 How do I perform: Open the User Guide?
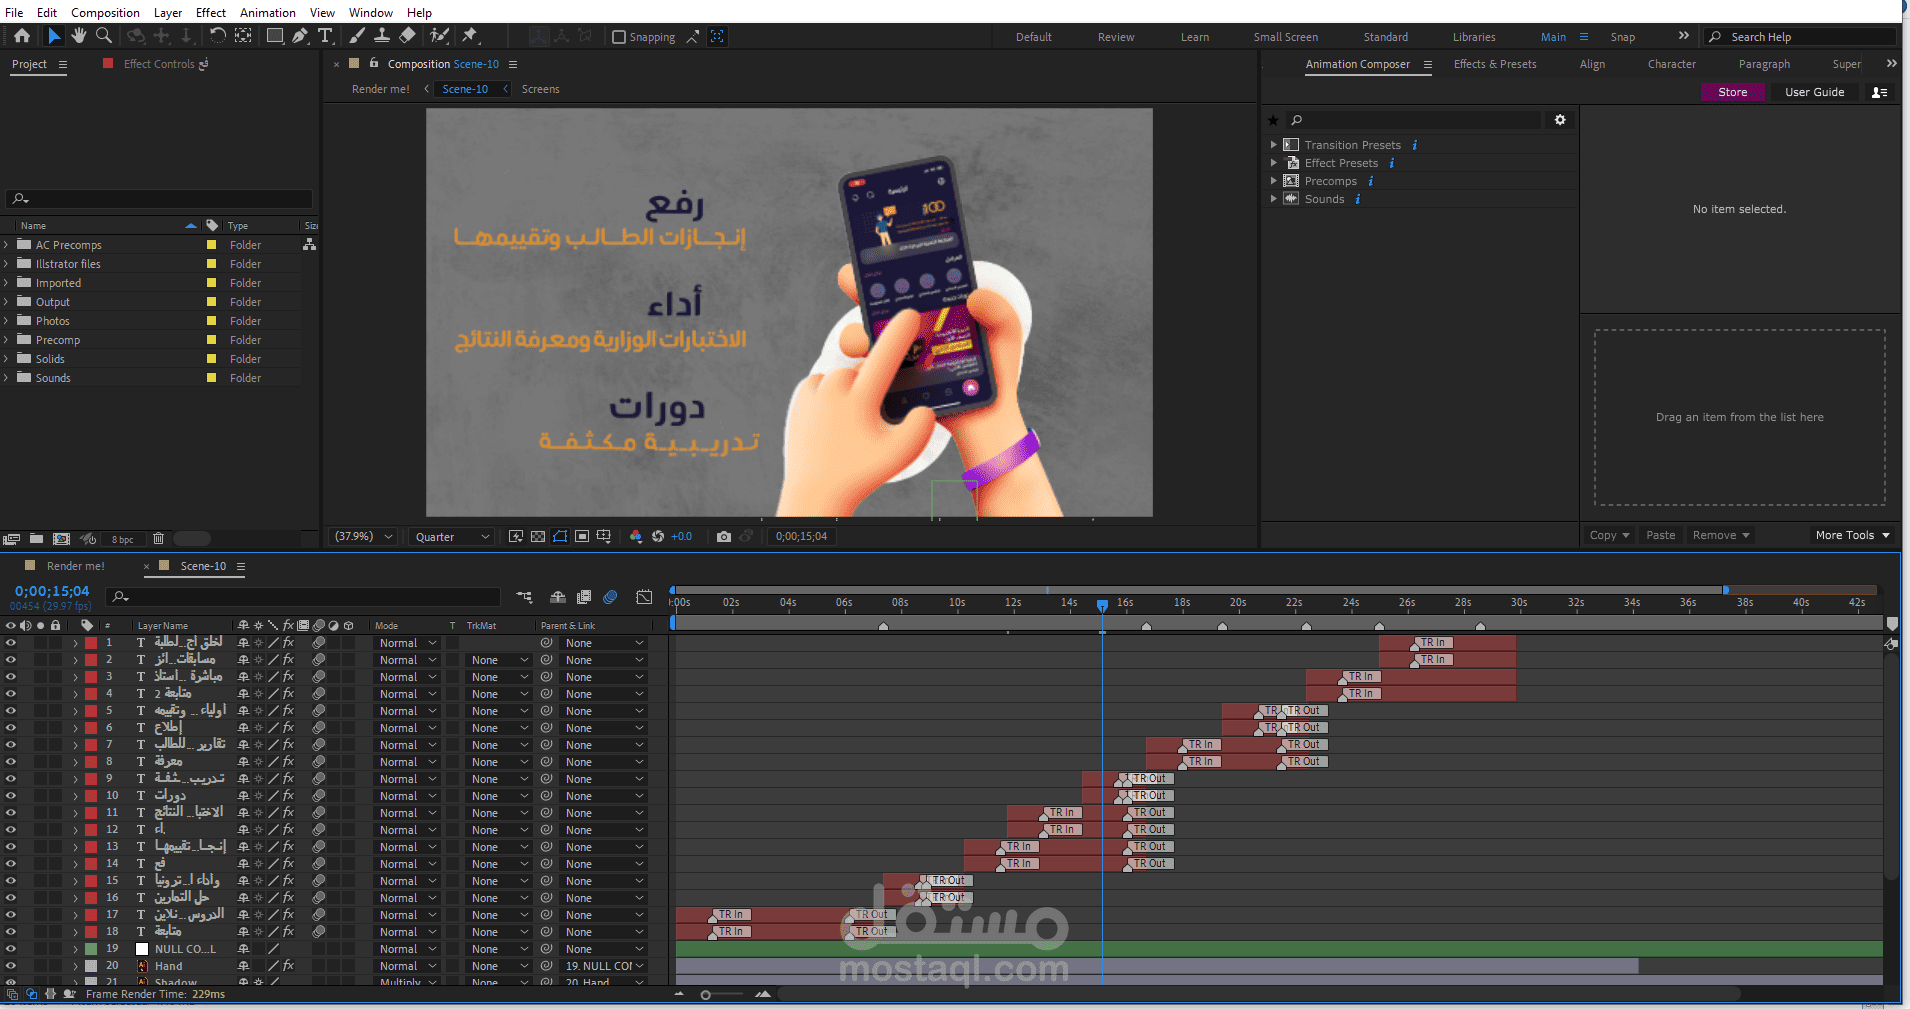coord(1815,92)
